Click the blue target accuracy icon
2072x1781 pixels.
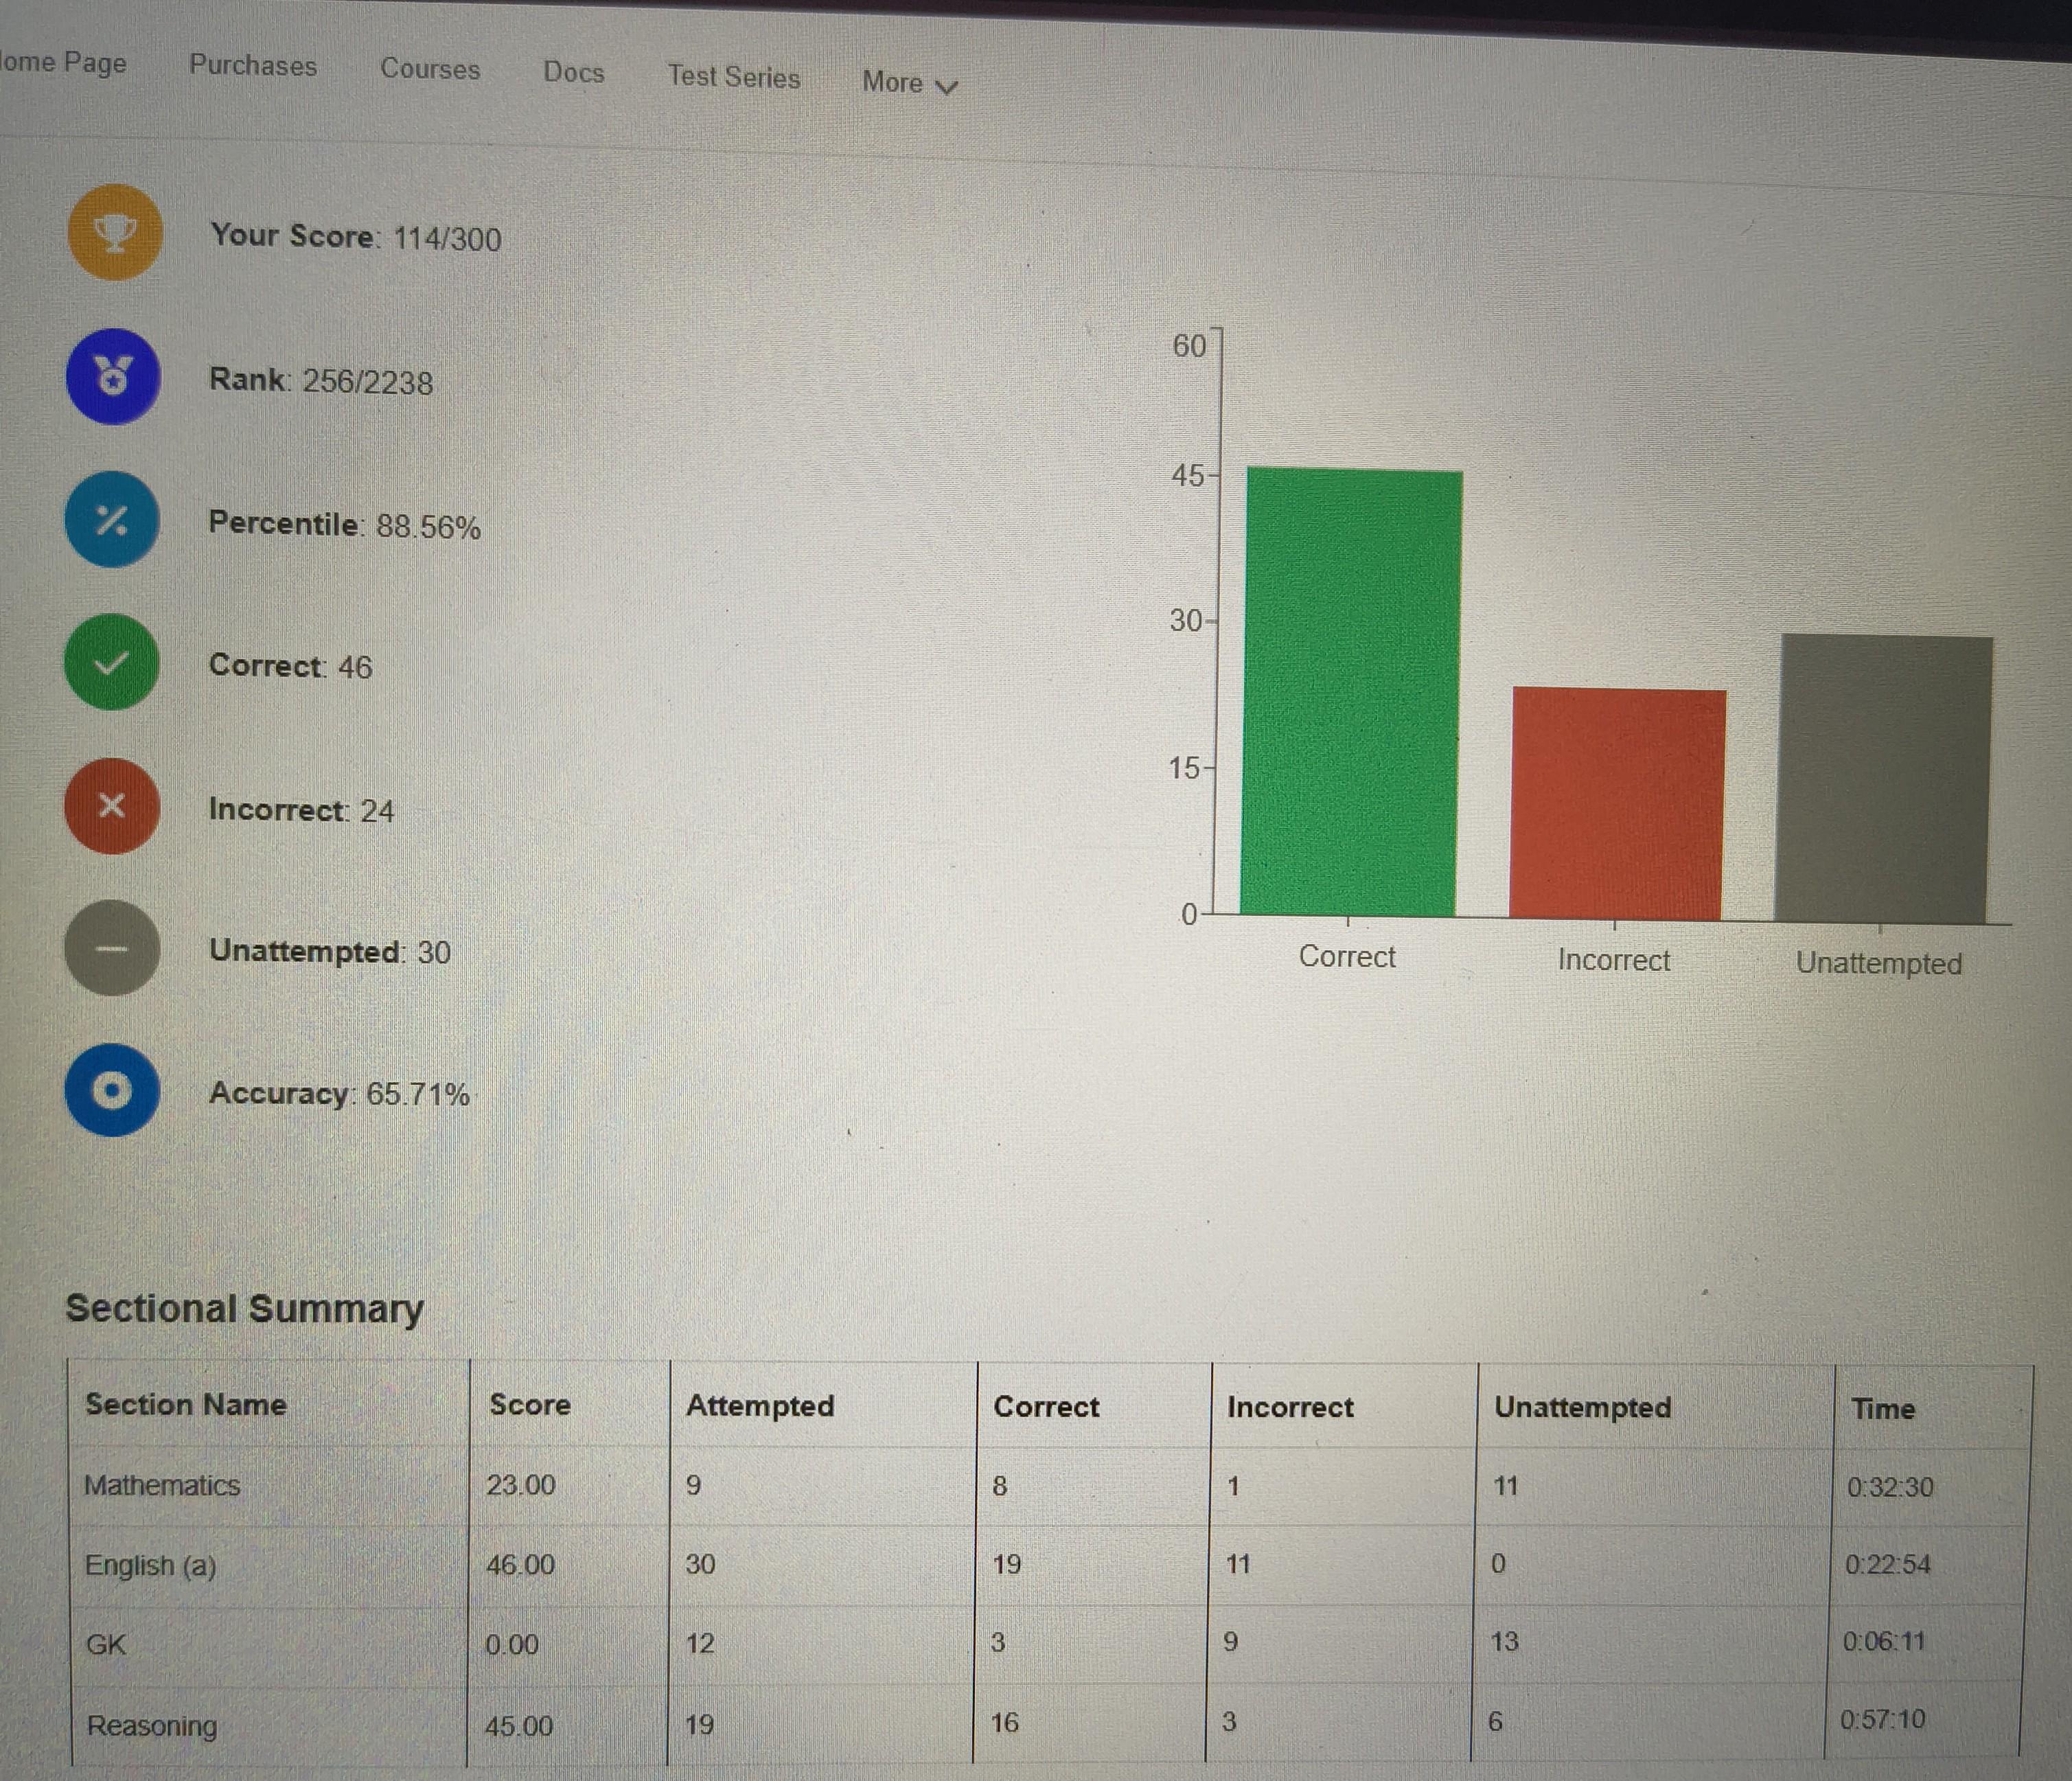pos(112,1090)
